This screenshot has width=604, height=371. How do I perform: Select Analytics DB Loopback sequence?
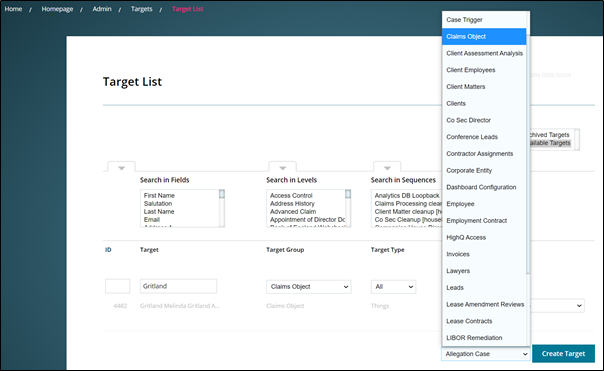[x=407, y=196]
